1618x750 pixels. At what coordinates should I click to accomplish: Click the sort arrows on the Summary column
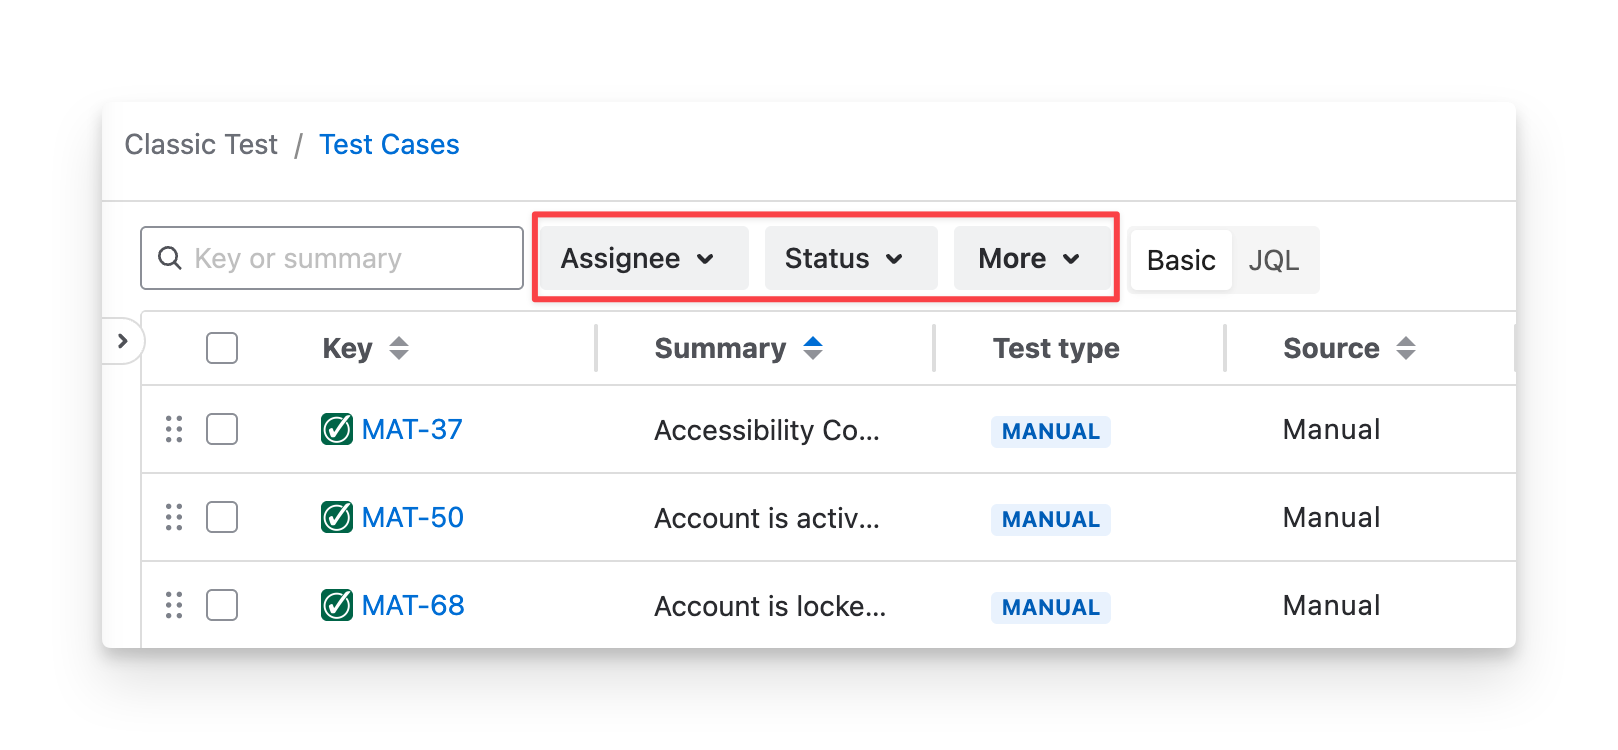coord(813,348)
